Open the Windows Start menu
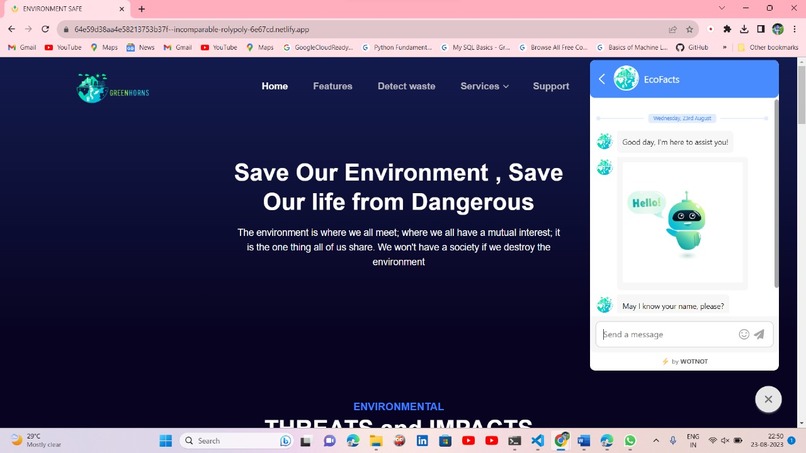This screenshot has height=453, width=806. click(x=166, y=441)
